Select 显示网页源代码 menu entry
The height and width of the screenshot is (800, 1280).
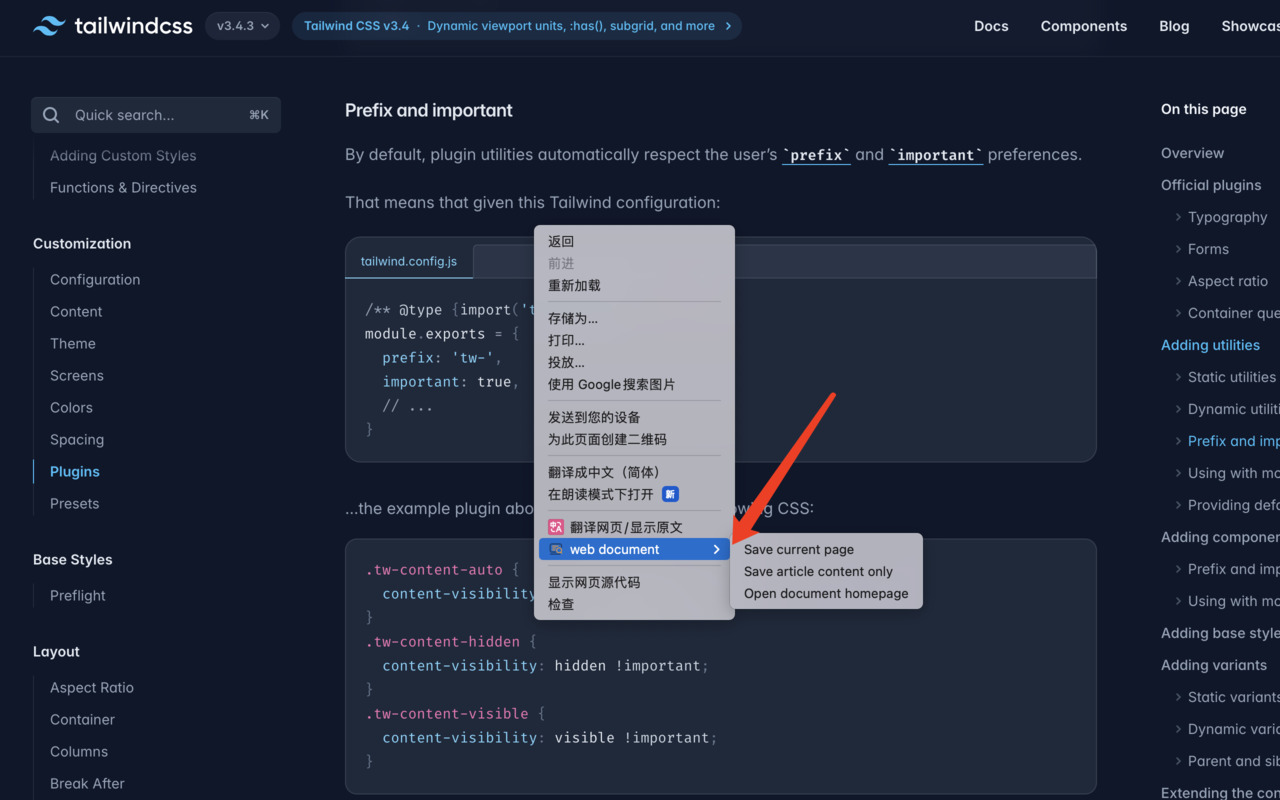tap(634, 582)
